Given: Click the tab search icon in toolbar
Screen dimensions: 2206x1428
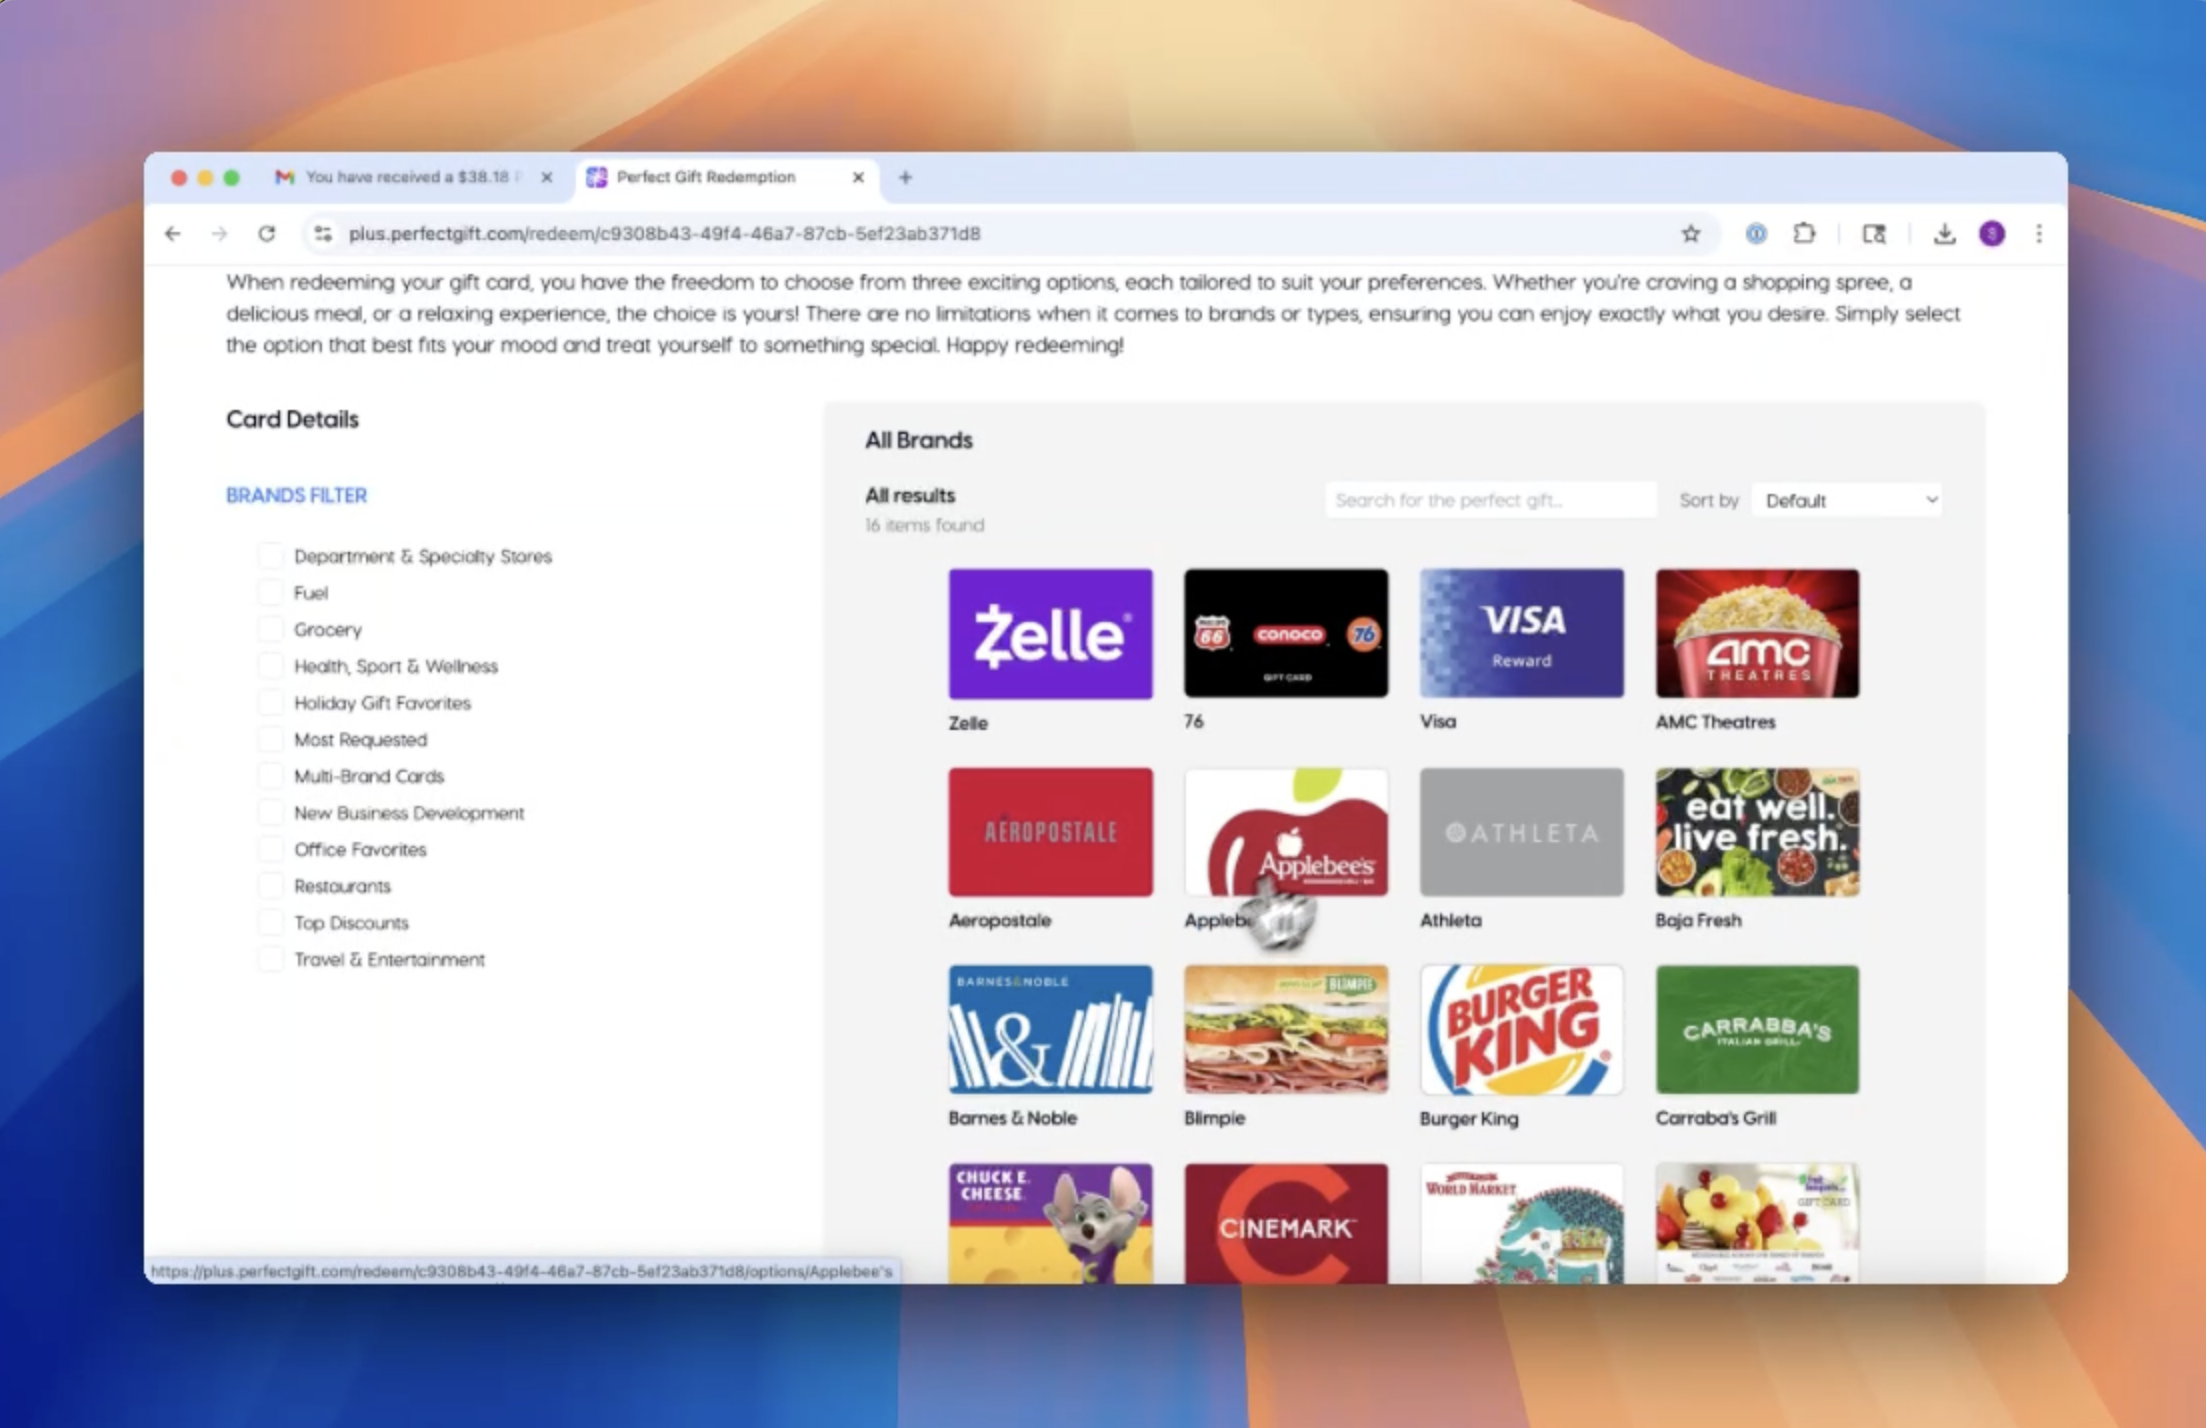Looking at the screenshot, I should [x=1874, y=234].
